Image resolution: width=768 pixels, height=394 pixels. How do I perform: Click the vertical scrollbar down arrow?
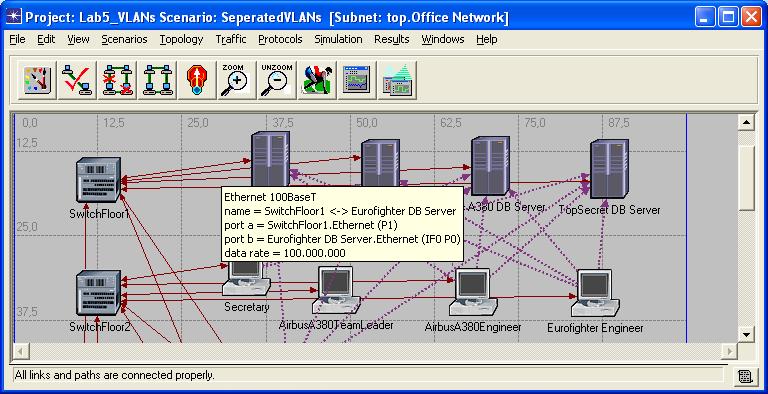746,335
